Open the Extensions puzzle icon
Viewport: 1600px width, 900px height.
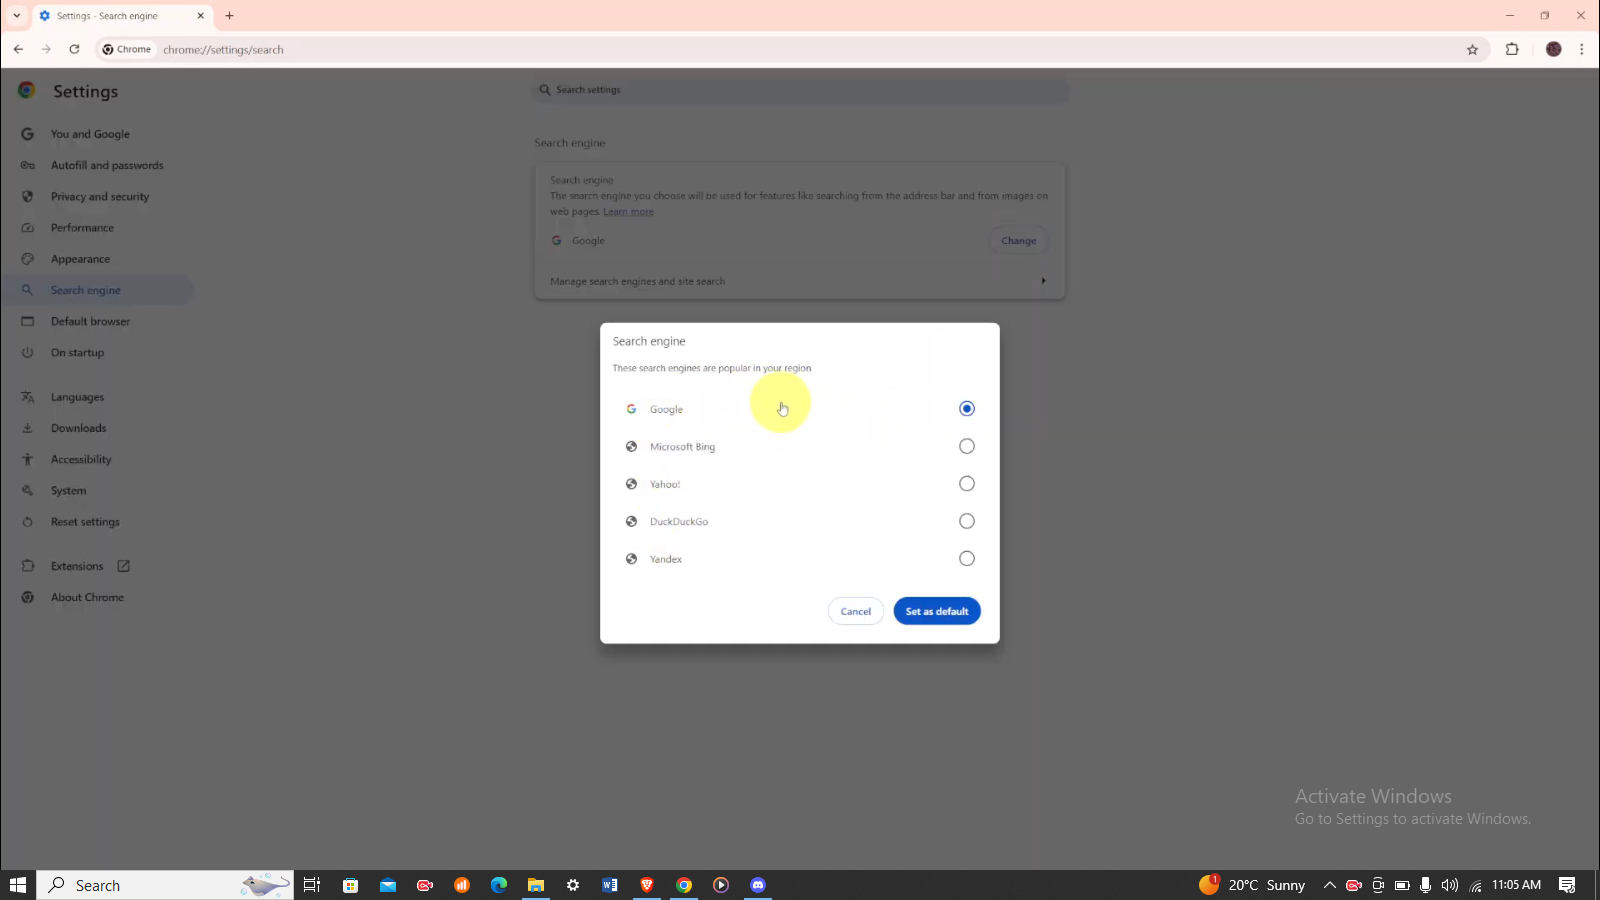(x=1512, y=49)
